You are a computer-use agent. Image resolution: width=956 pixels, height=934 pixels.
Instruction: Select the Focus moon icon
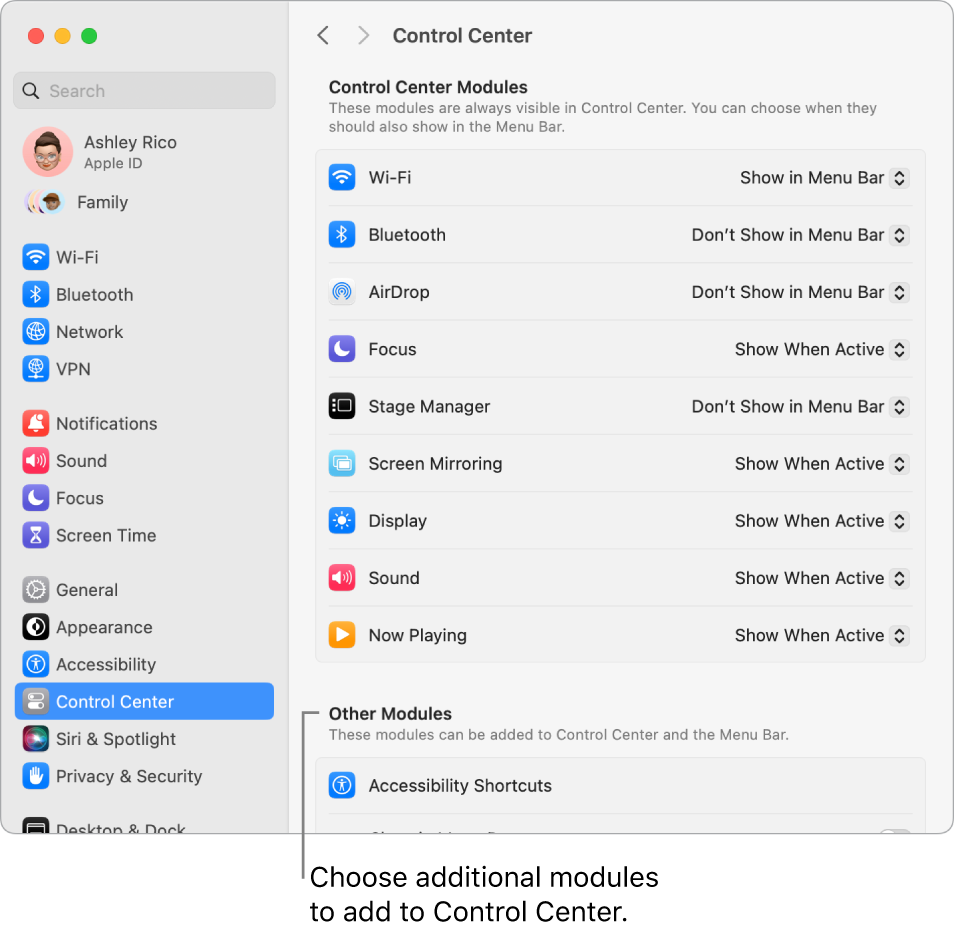click(341, 349)
